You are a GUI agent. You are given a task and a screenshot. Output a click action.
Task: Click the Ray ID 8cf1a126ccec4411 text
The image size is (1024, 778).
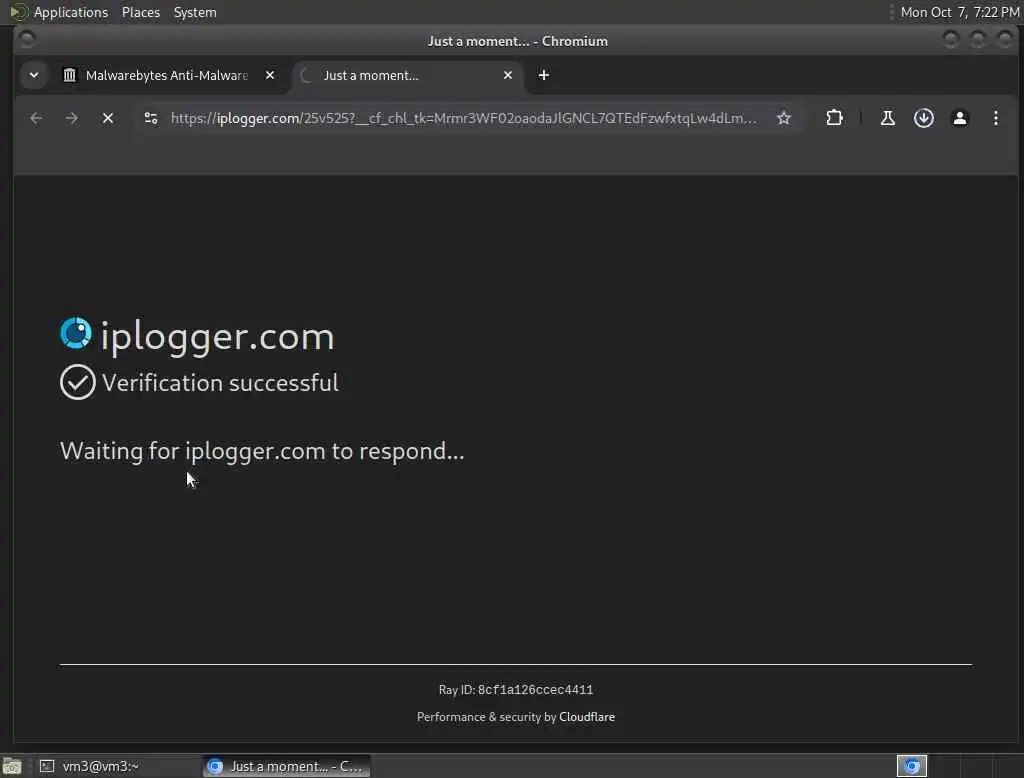click(516, 690)
